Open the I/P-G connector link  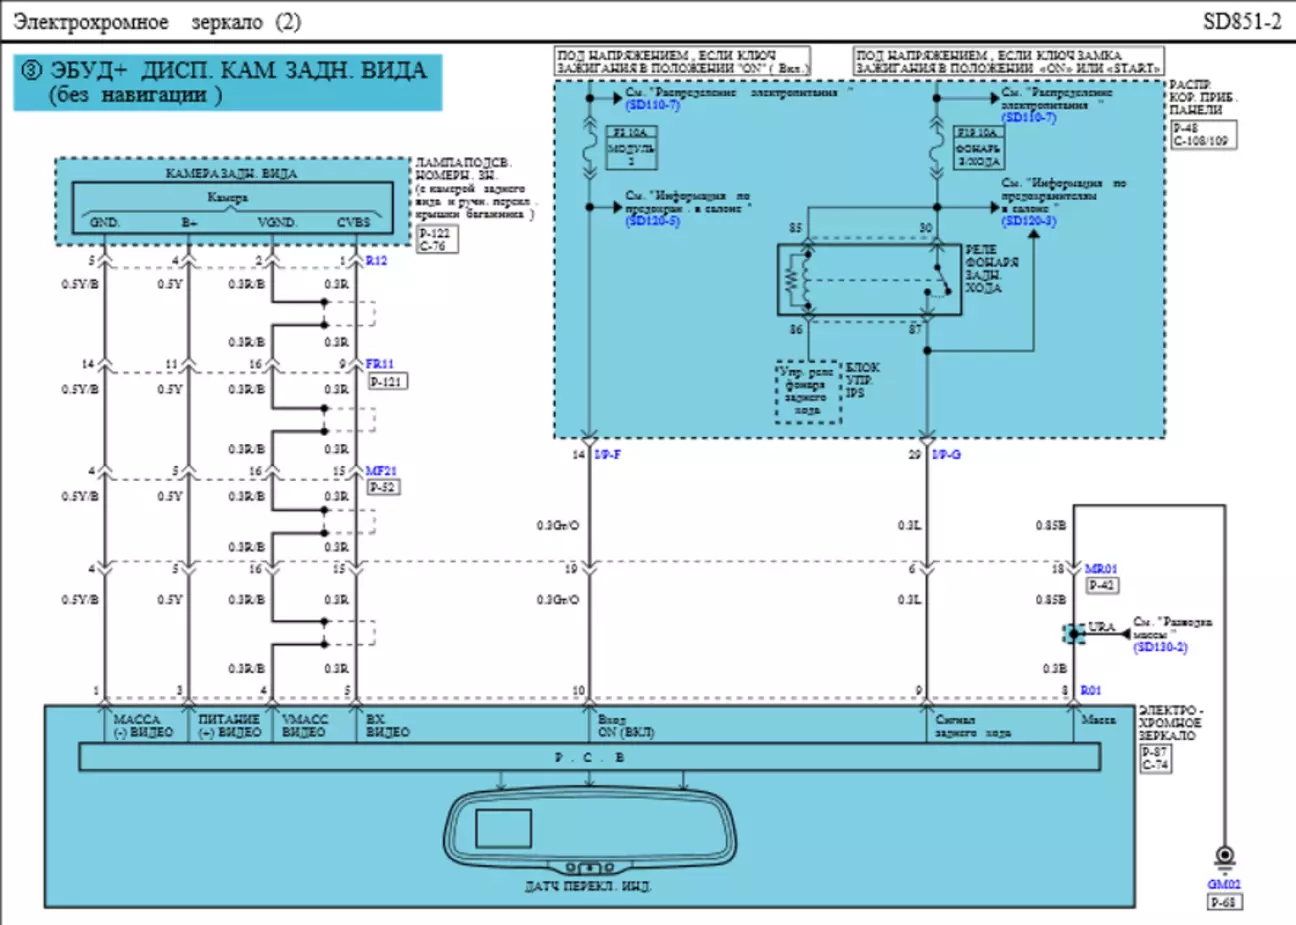point(946,455)
